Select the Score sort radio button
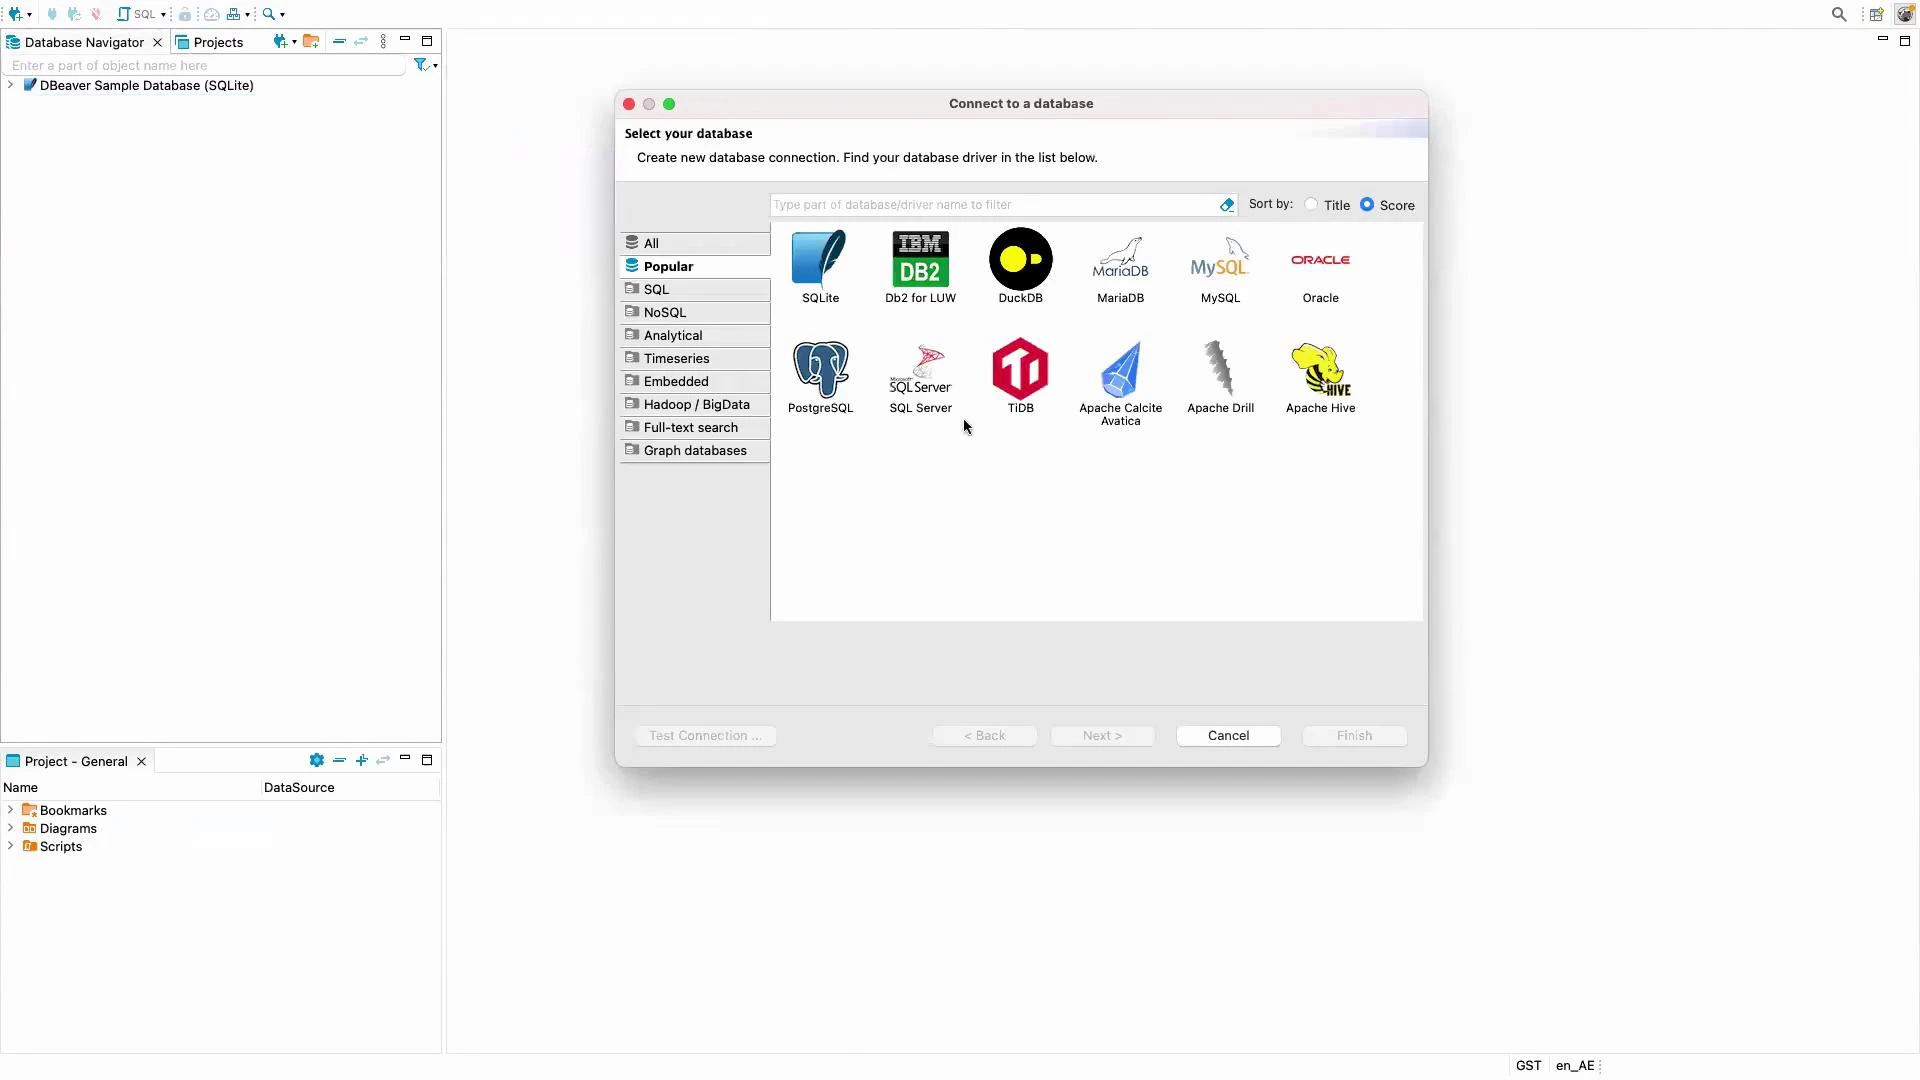 pyautogui.click(x=1367, y=204)
